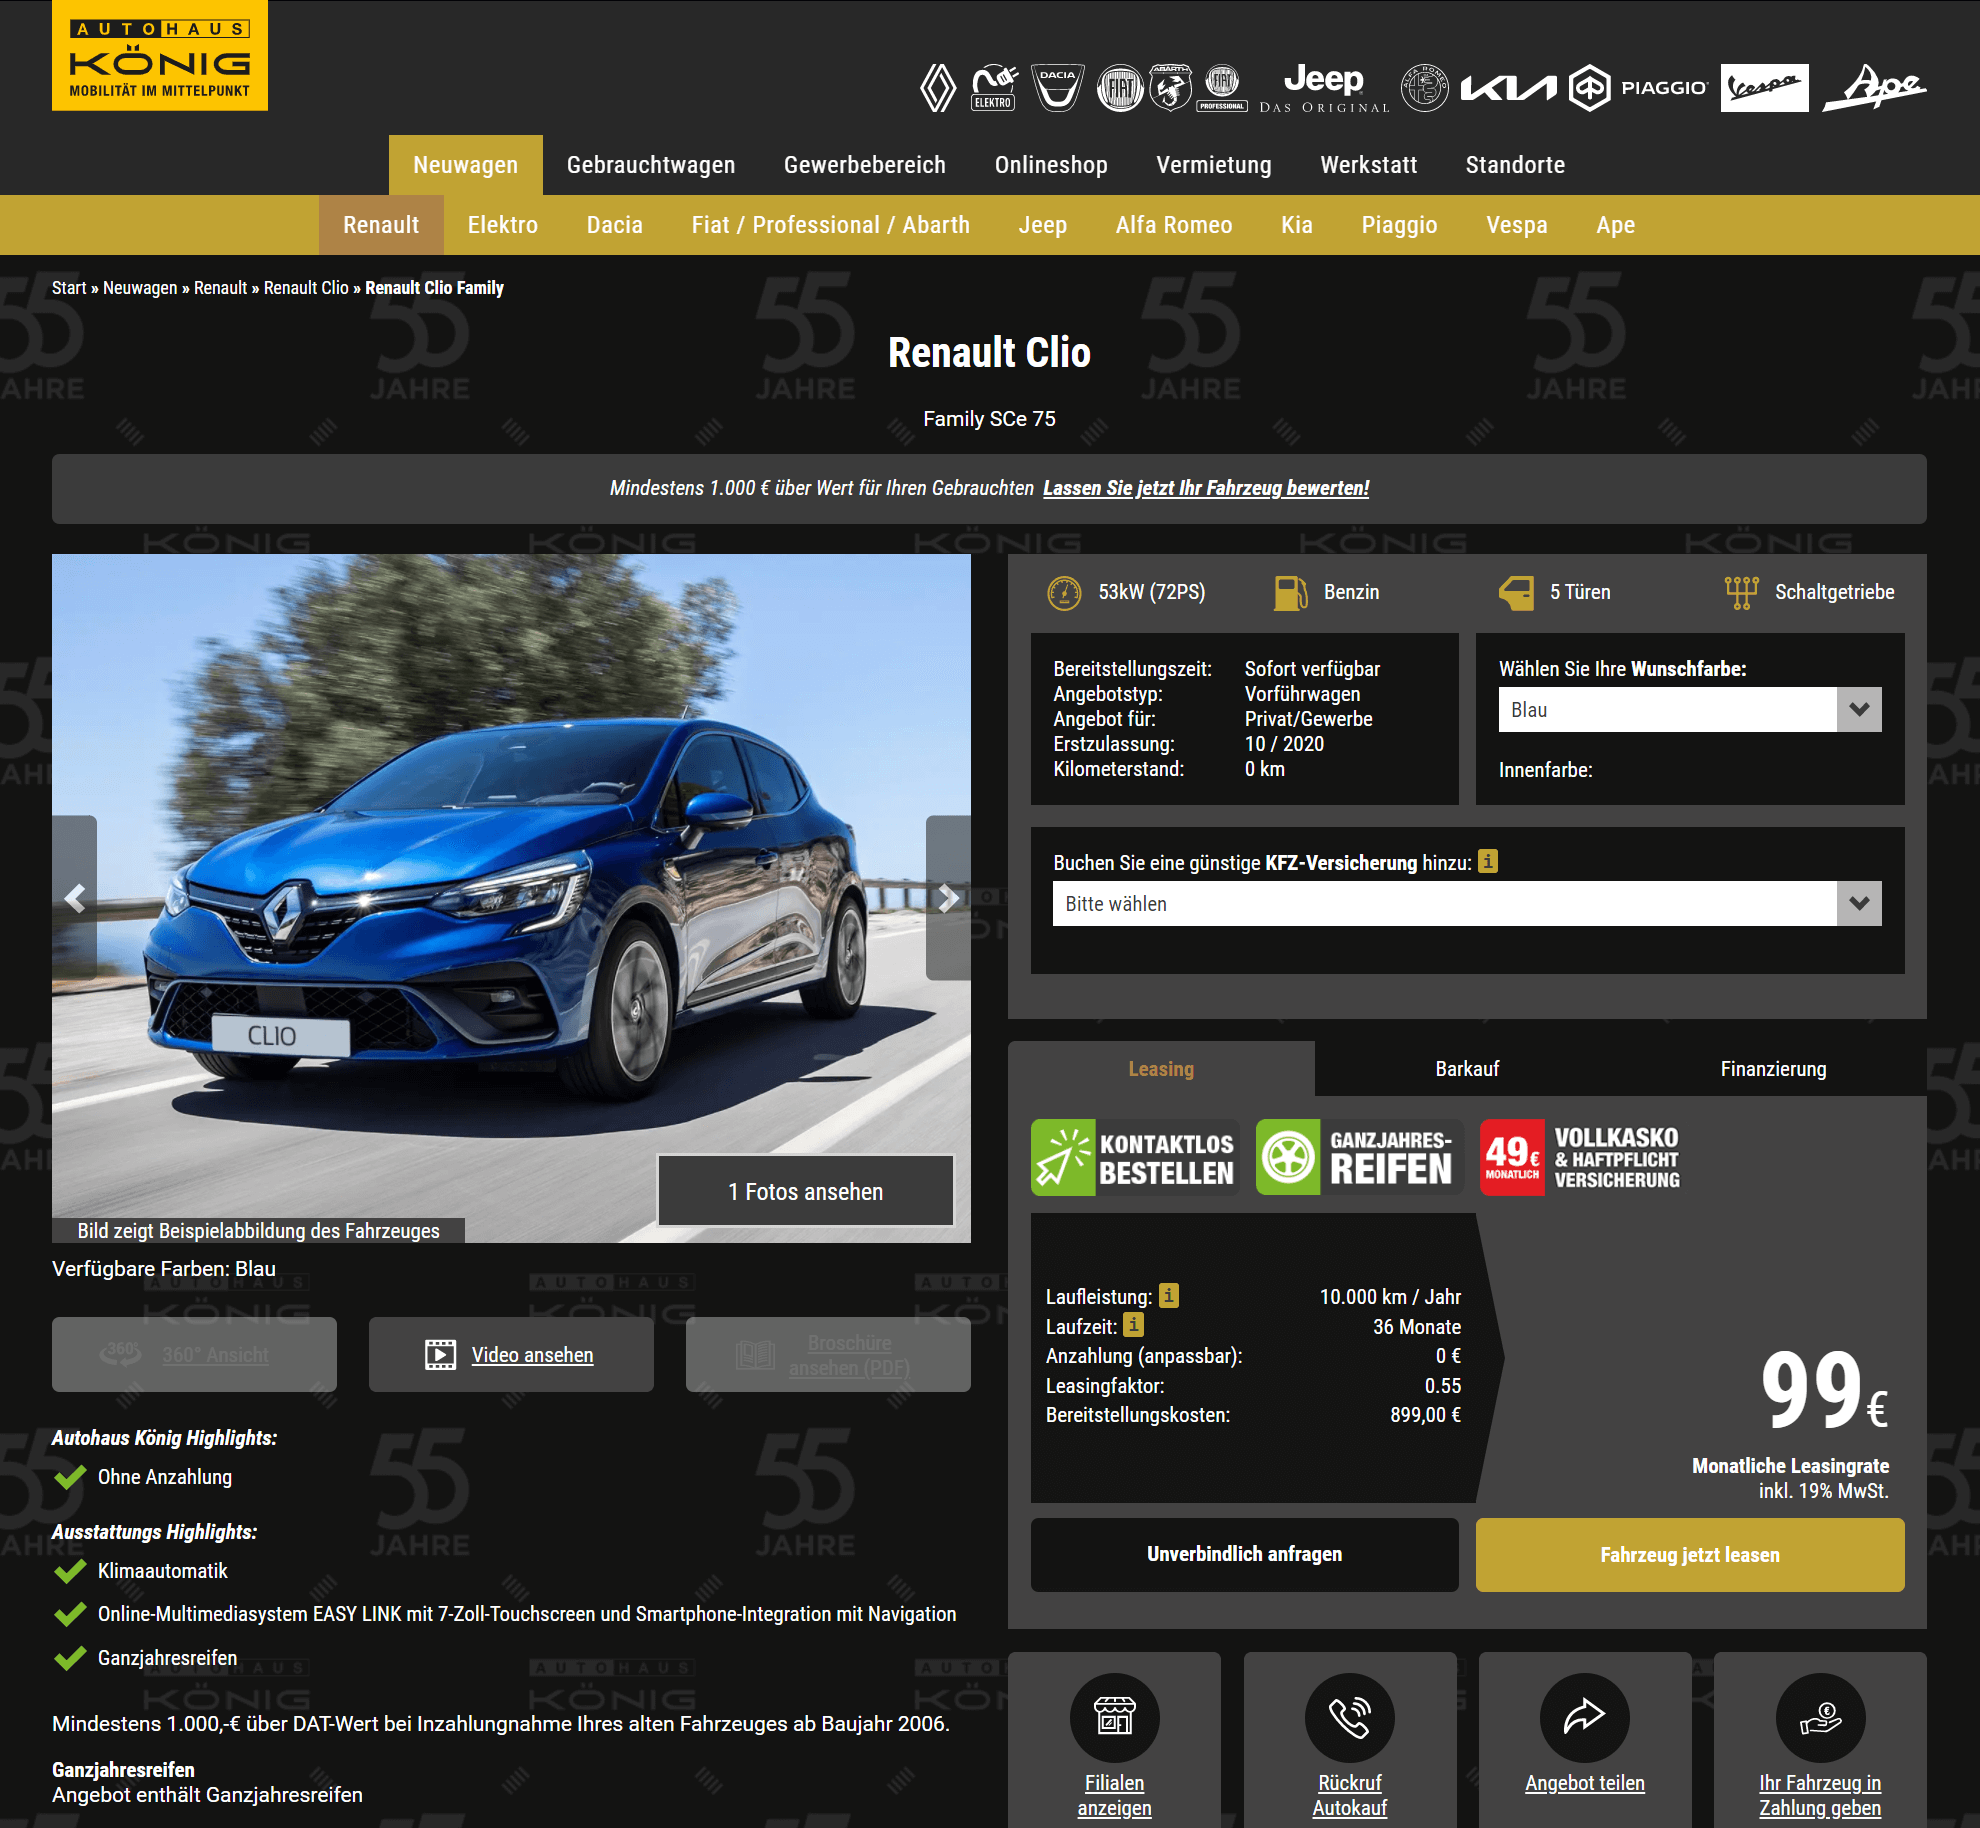The height and width of the screenshot is (1828, 1980).
Task: Click Unverbindlich anfragen button
Action: pyautogui.click(x=1244, y=1554)
